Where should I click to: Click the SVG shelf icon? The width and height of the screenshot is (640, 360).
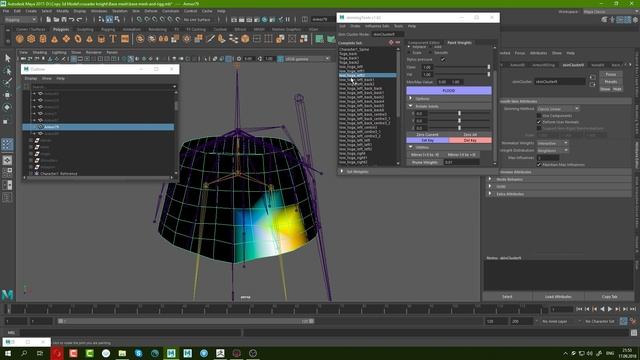125,39
